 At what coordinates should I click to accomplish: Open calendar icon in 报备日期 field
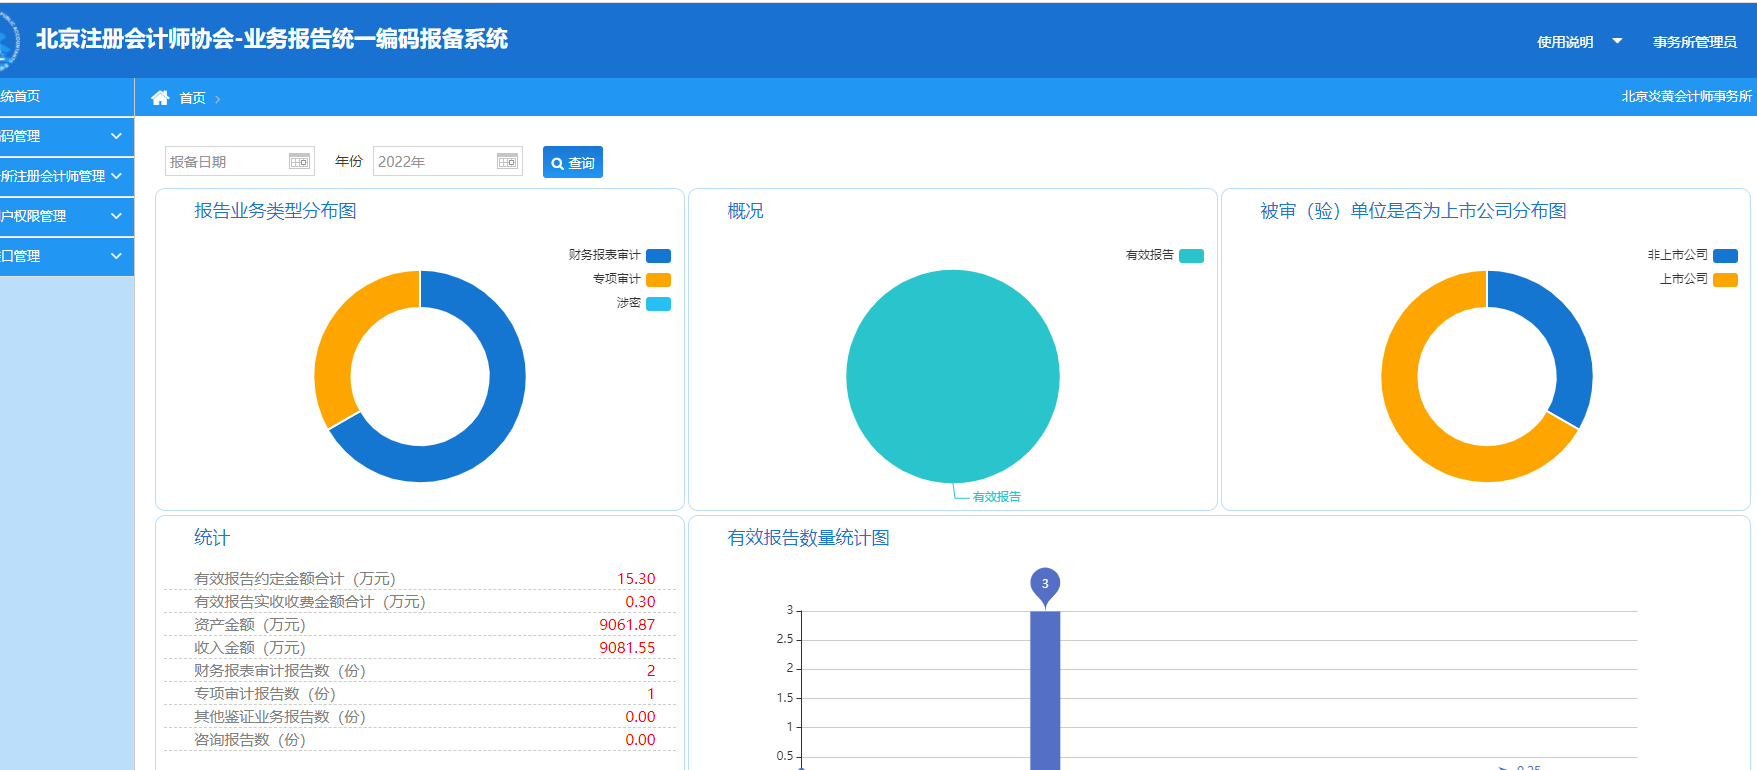pos(299,162)
